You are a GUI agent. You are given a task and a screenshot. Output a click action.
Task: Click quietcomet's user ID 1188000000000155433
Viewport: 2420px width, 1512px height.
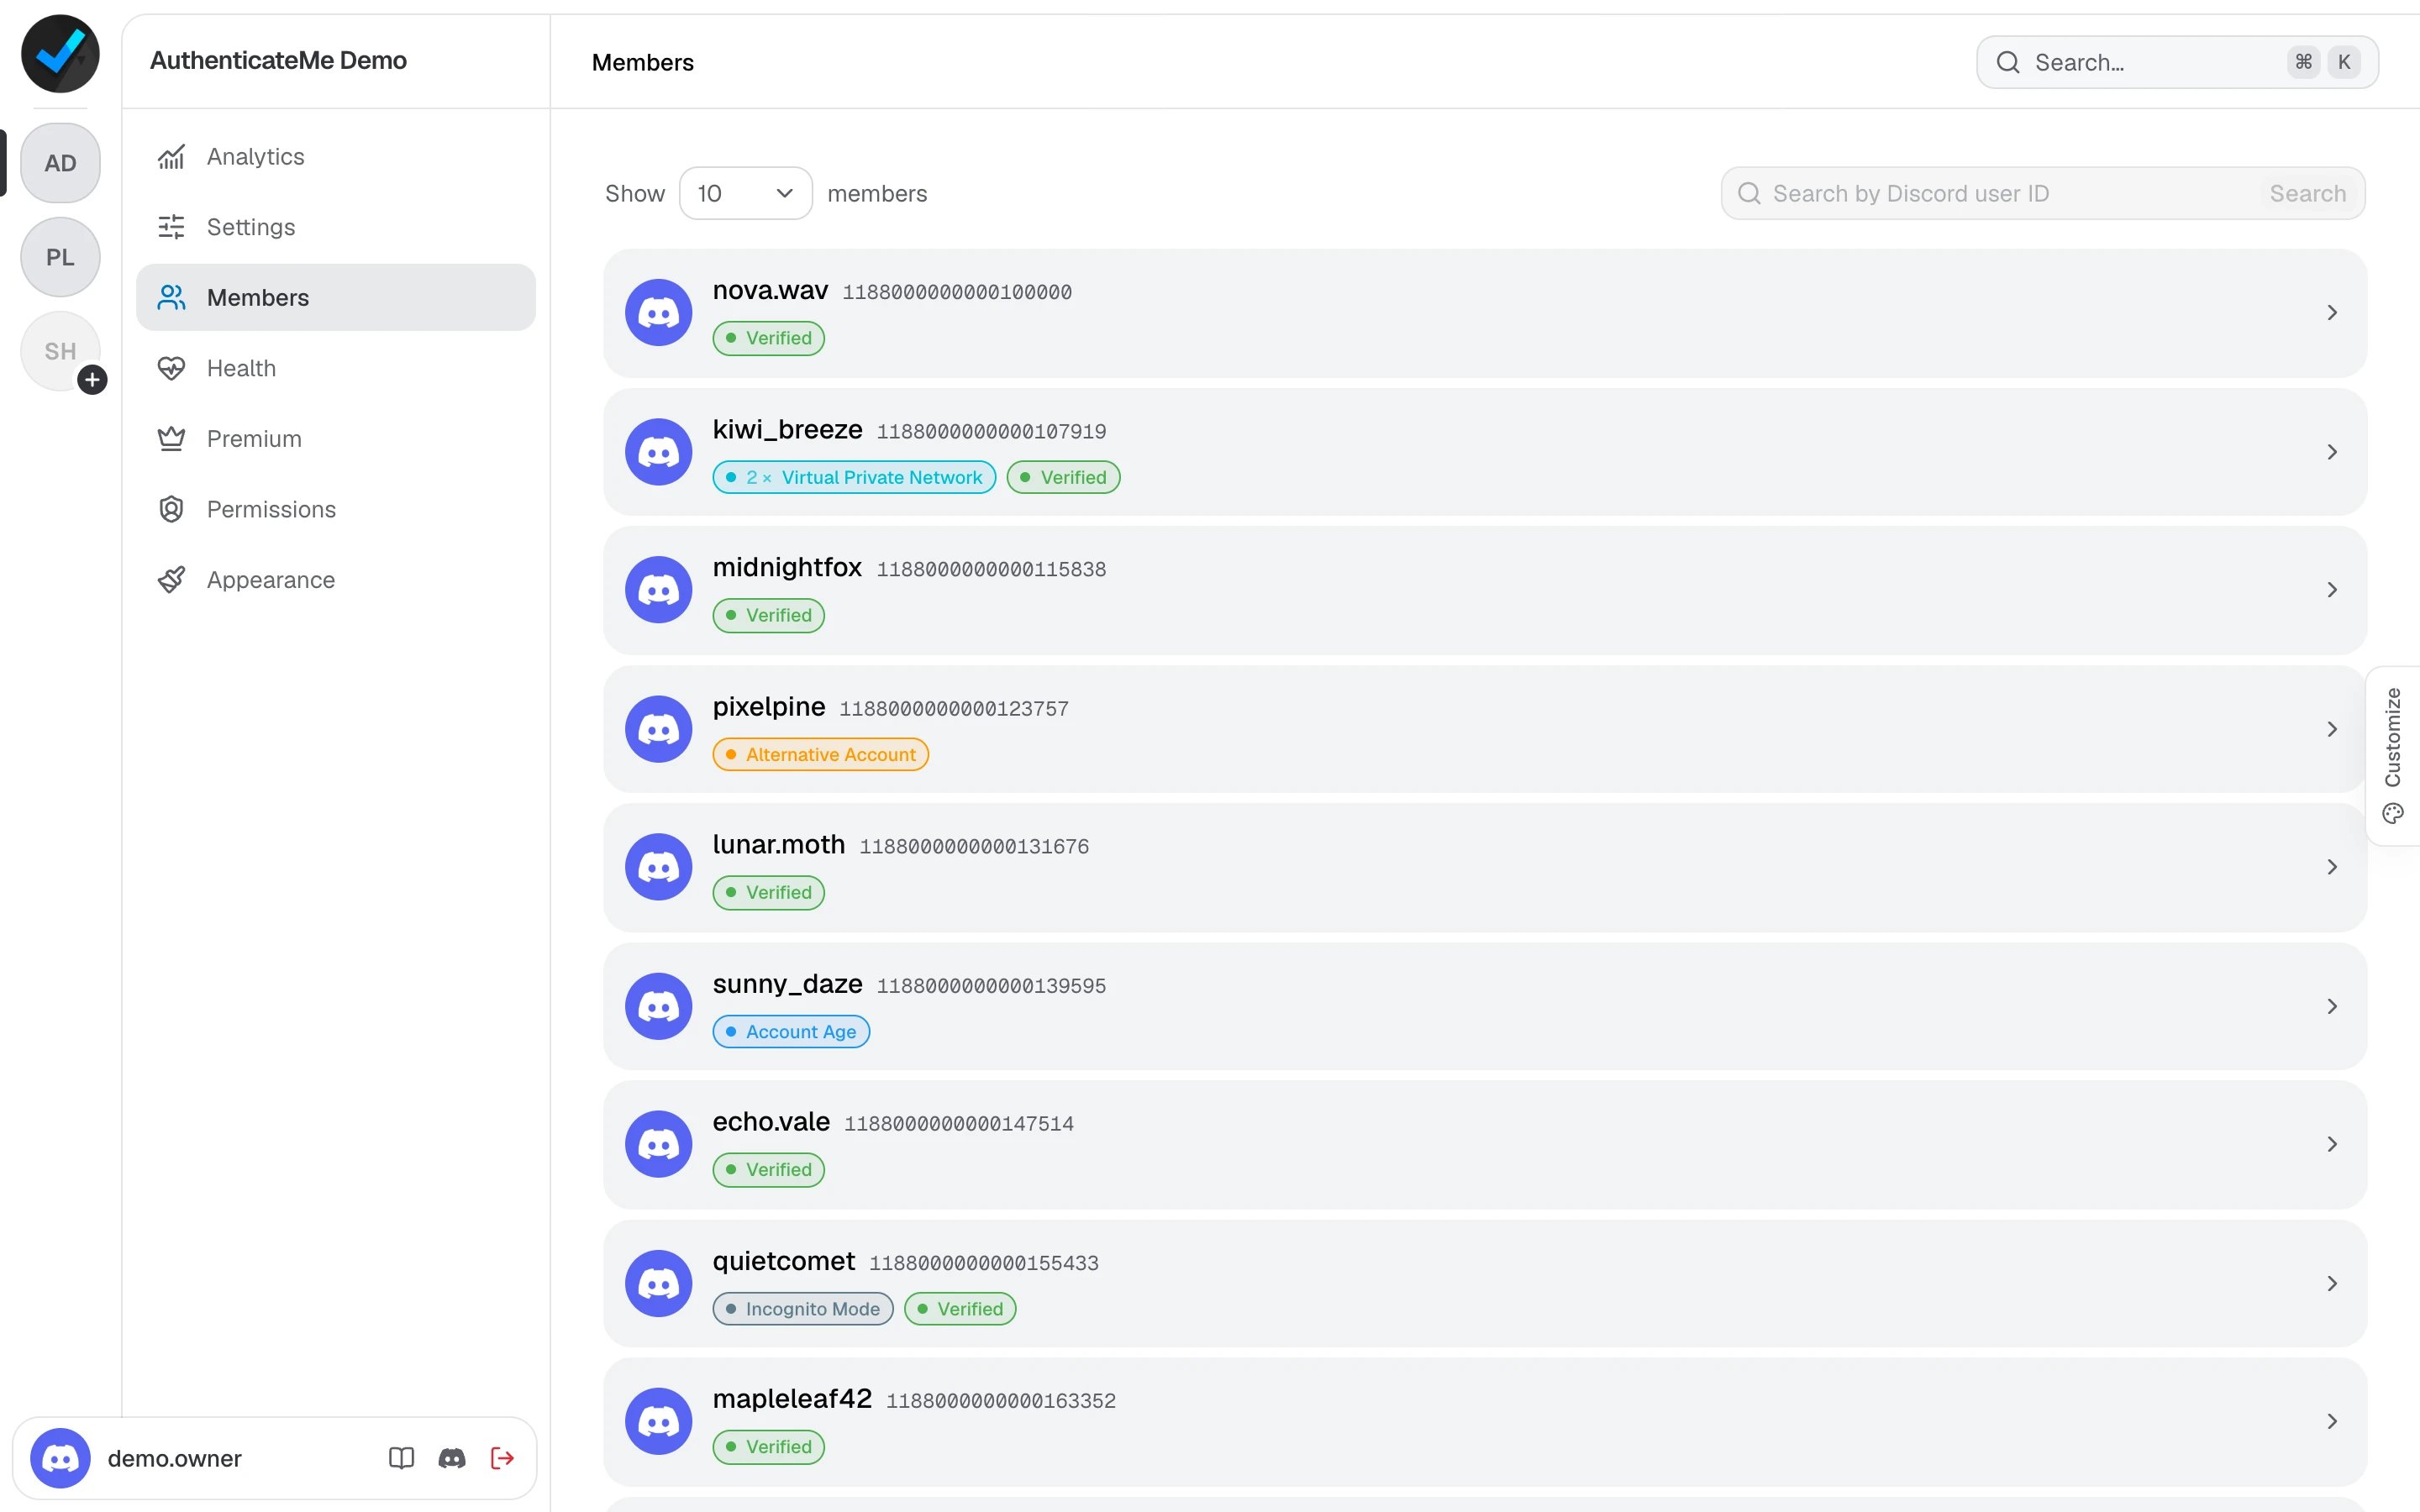pos(984,1263)
